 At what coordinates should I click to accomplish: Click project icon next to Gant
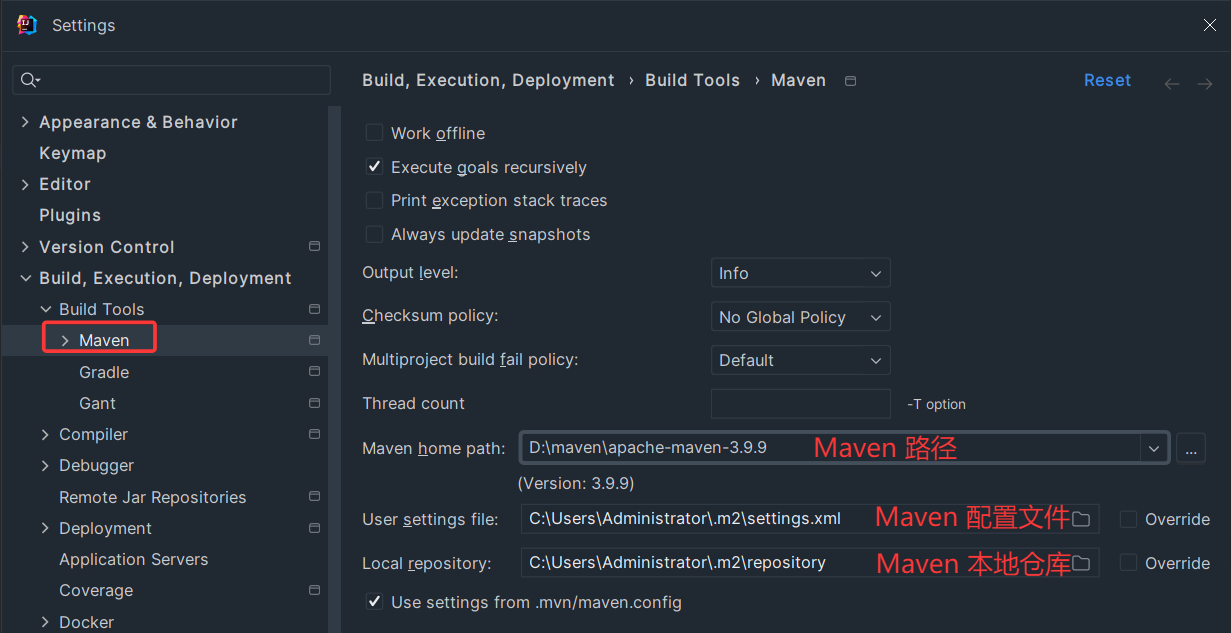click(x=314, y=403)
